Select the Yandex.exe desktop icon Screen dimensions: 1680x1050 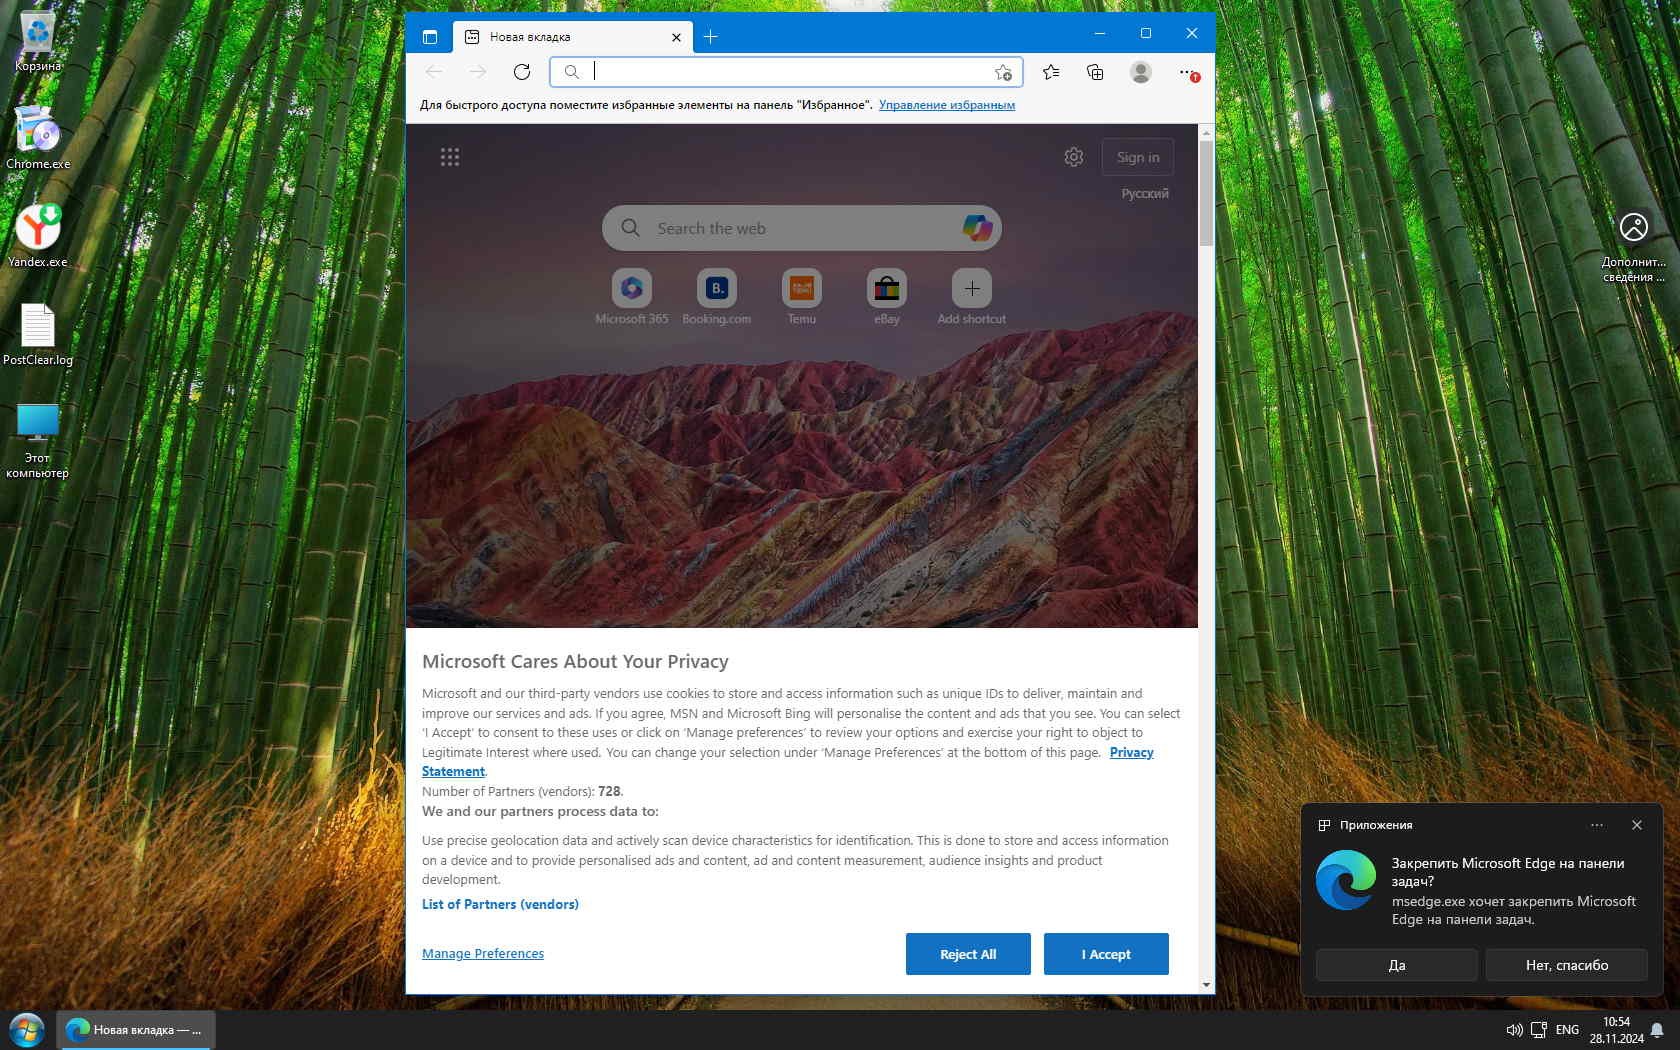tap(38, 236)
